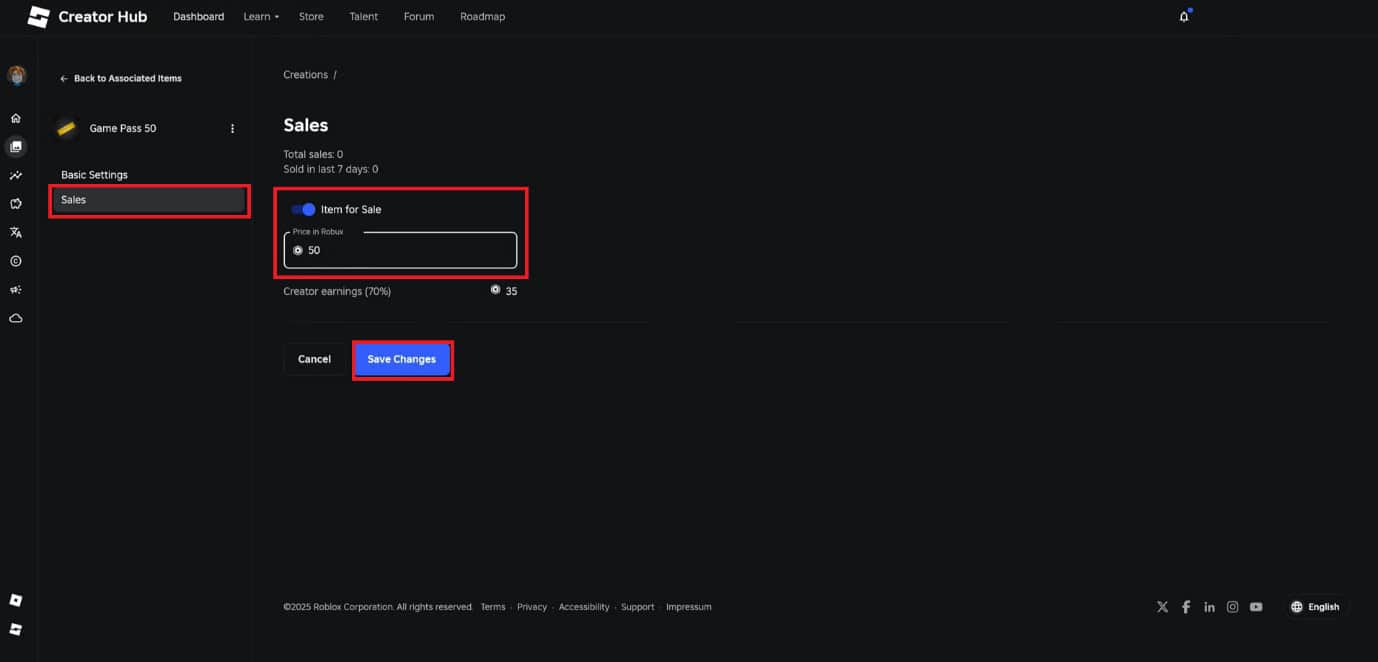Screen dimensions: 1378x662
Task: Open the YouTube social link
Action: 1256,607
